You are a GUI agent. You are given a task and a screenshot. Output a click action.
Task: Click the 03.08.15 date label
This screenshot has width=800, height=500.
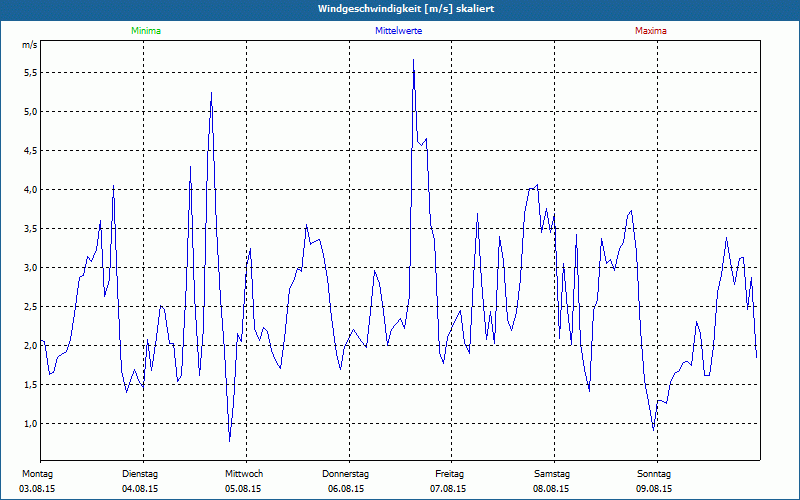point(37,489)
